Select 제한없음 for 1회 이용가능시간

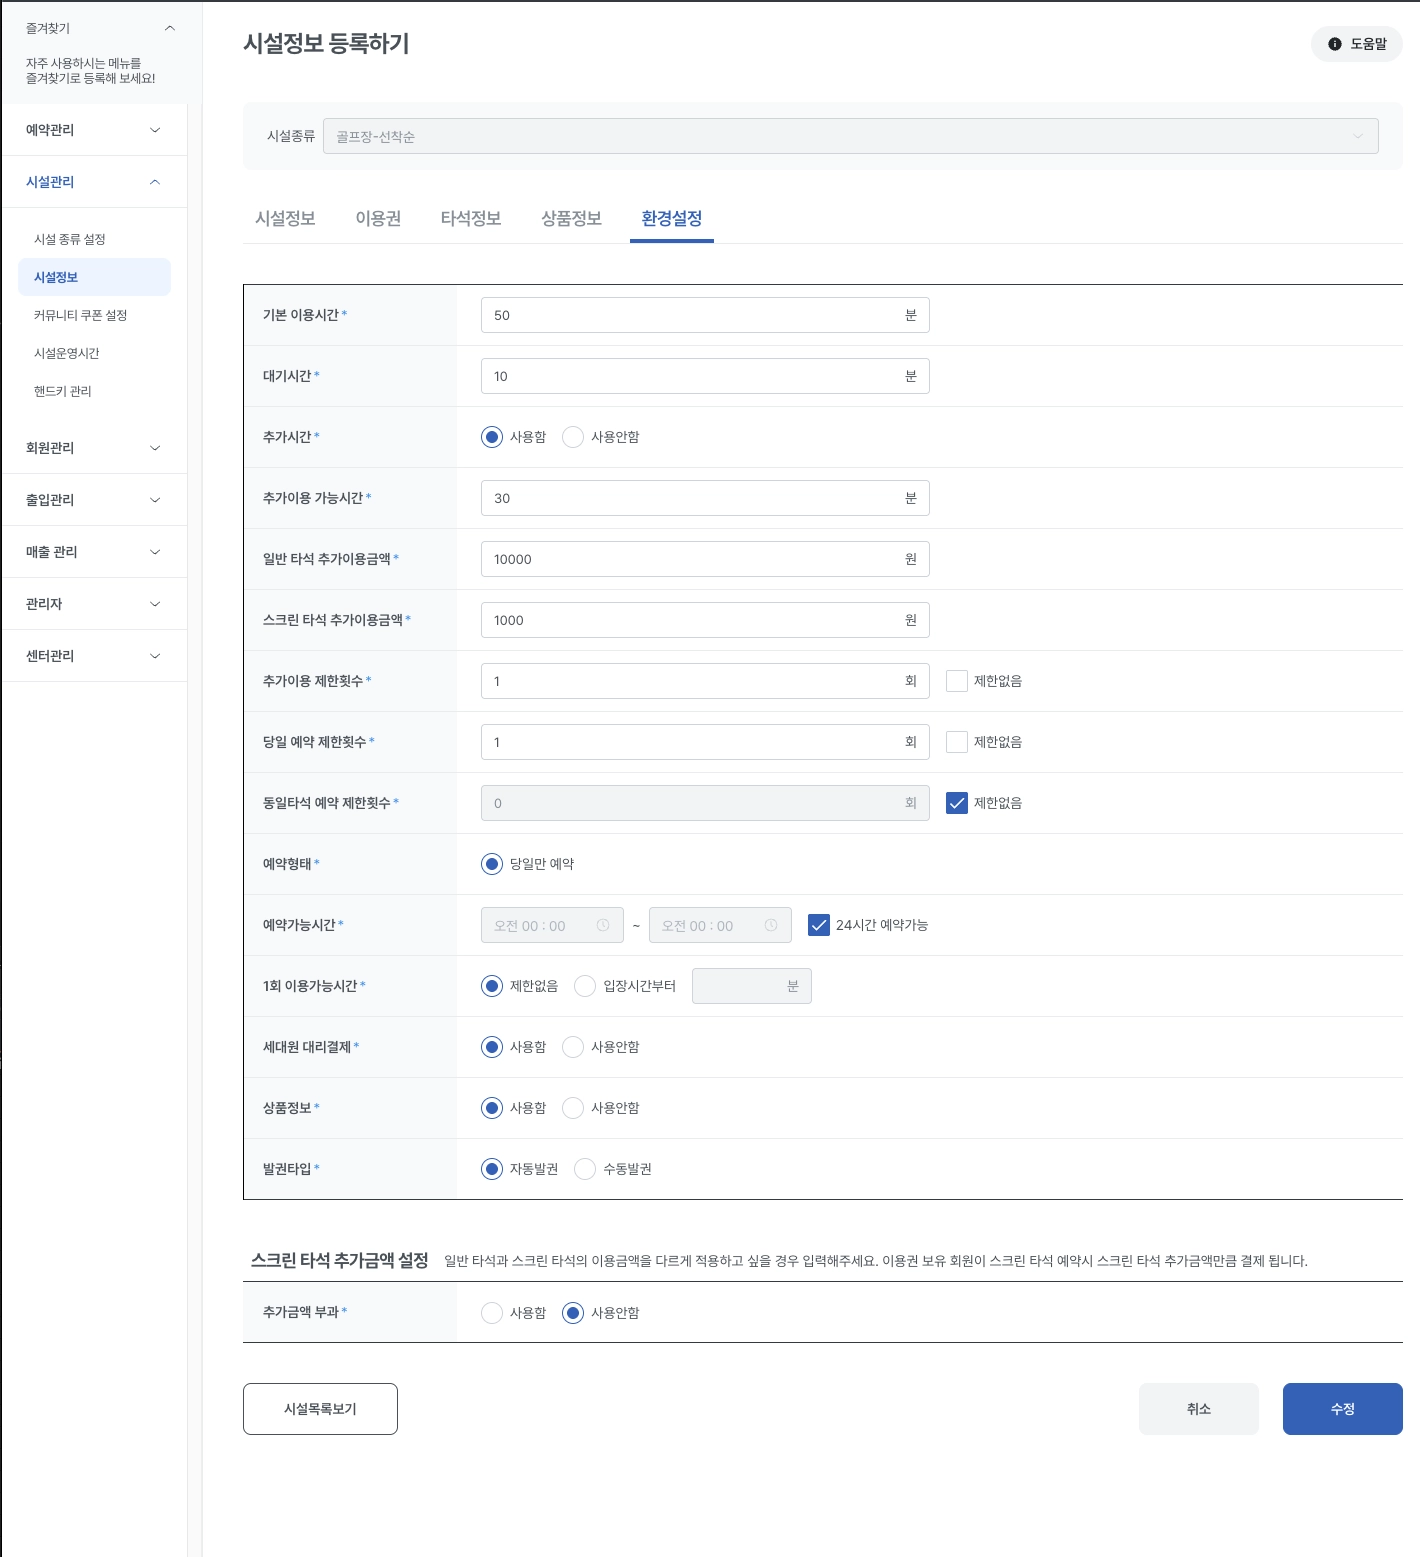point(492,986)
